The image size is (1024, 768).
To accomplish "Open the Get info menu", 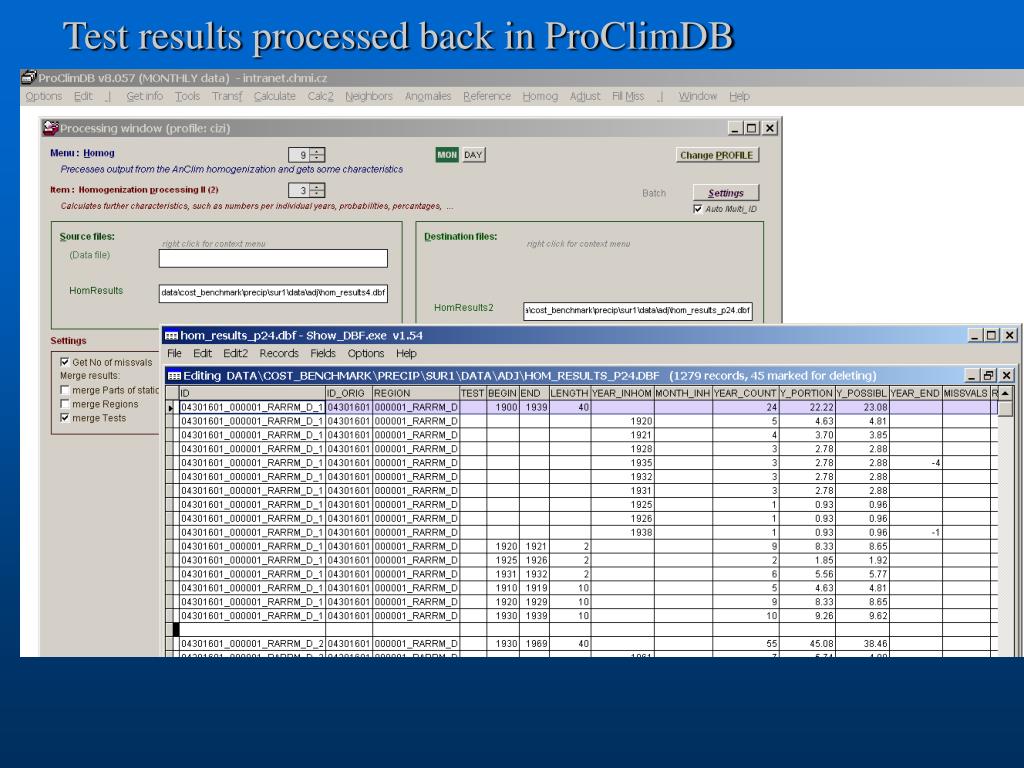I will coord(144,96).
